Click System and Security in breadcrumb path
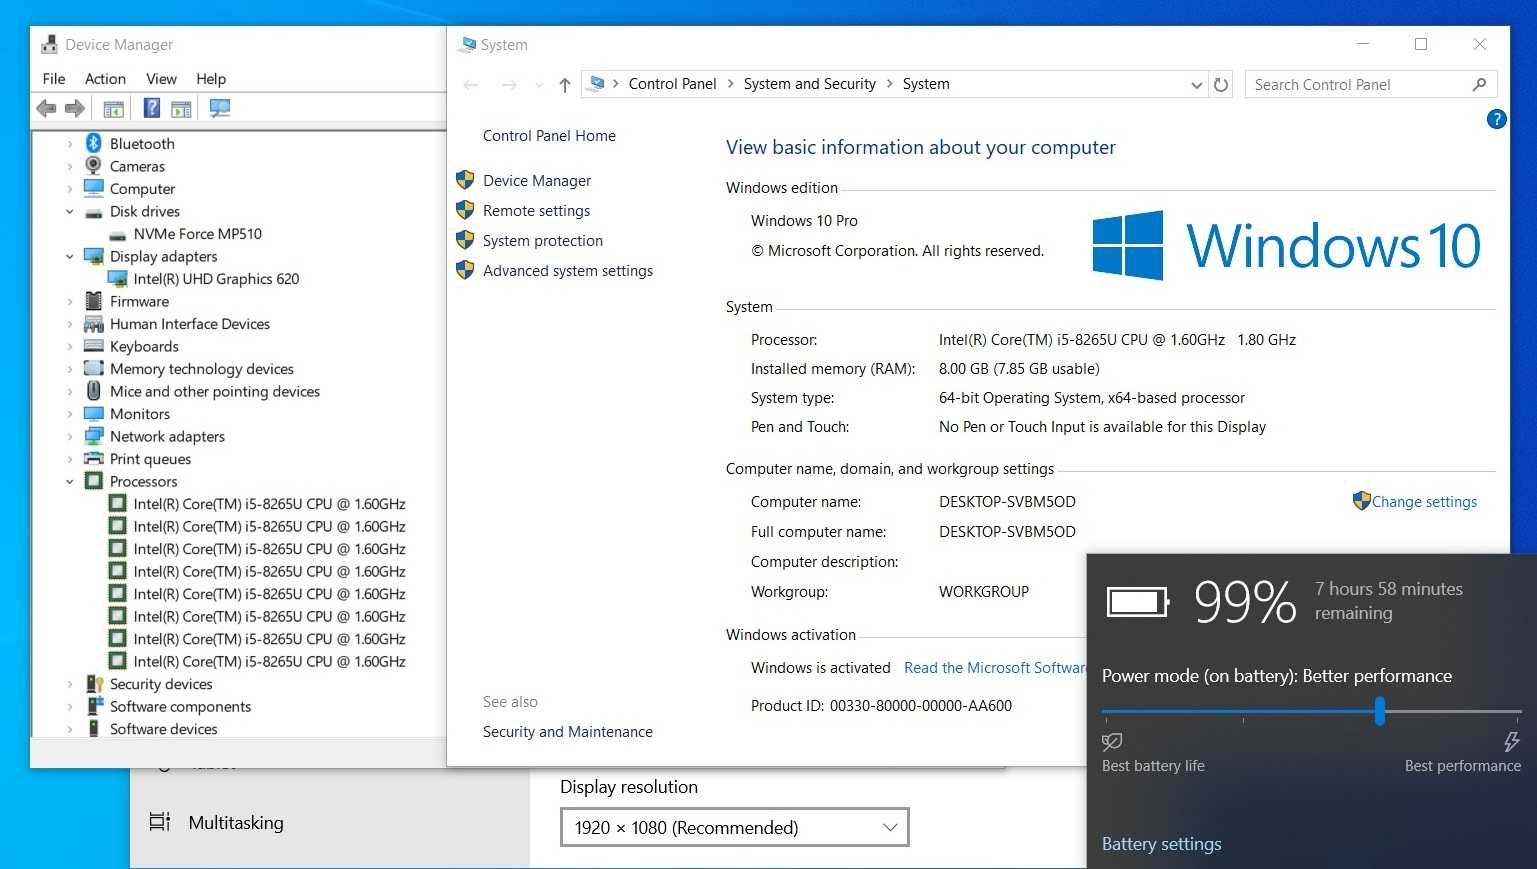The width and height of the screenshot is (1537, 869). 809,84
